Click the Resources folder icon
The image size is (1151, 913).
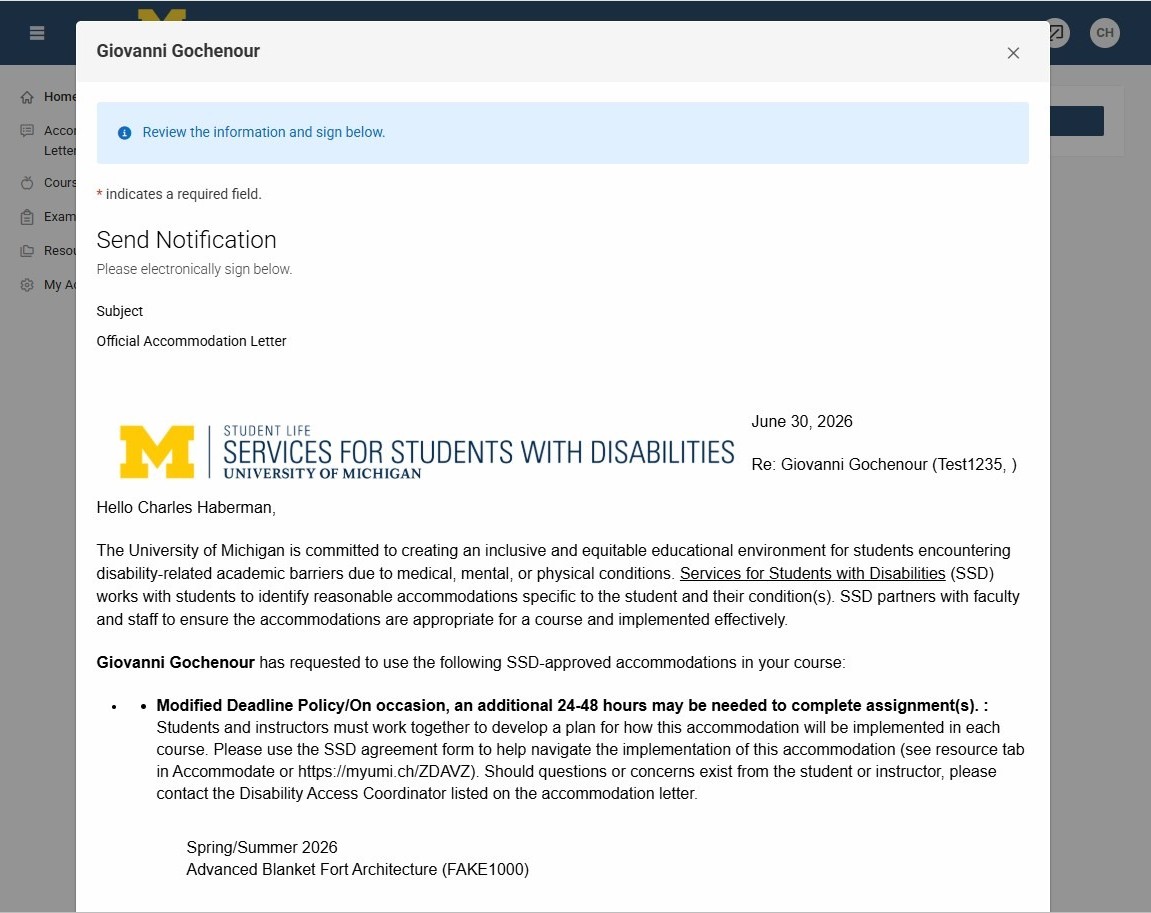tap(27, 251)
